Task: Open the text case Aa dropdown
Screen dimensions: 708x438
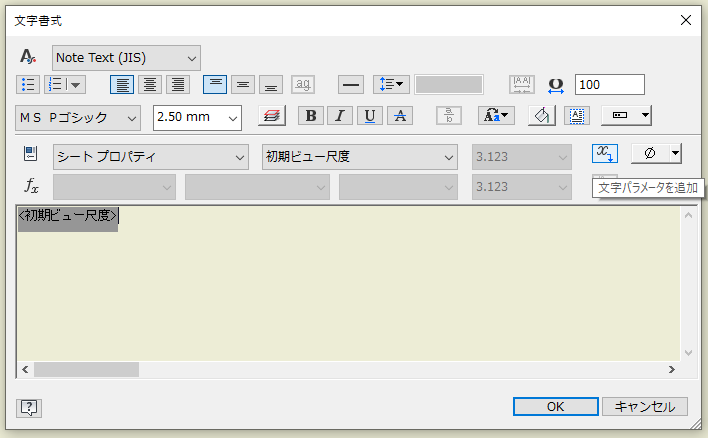Action: point(496,116)
